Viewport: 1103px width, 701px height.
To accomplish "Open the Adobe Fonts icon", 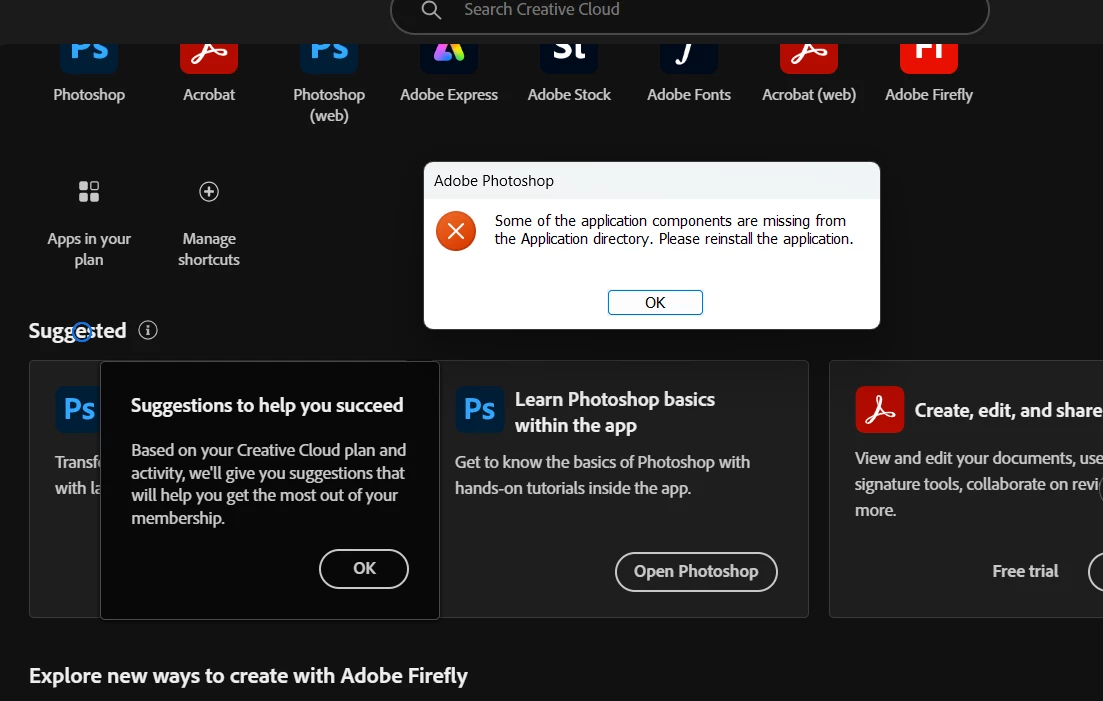I will click(x=689, y=58).
